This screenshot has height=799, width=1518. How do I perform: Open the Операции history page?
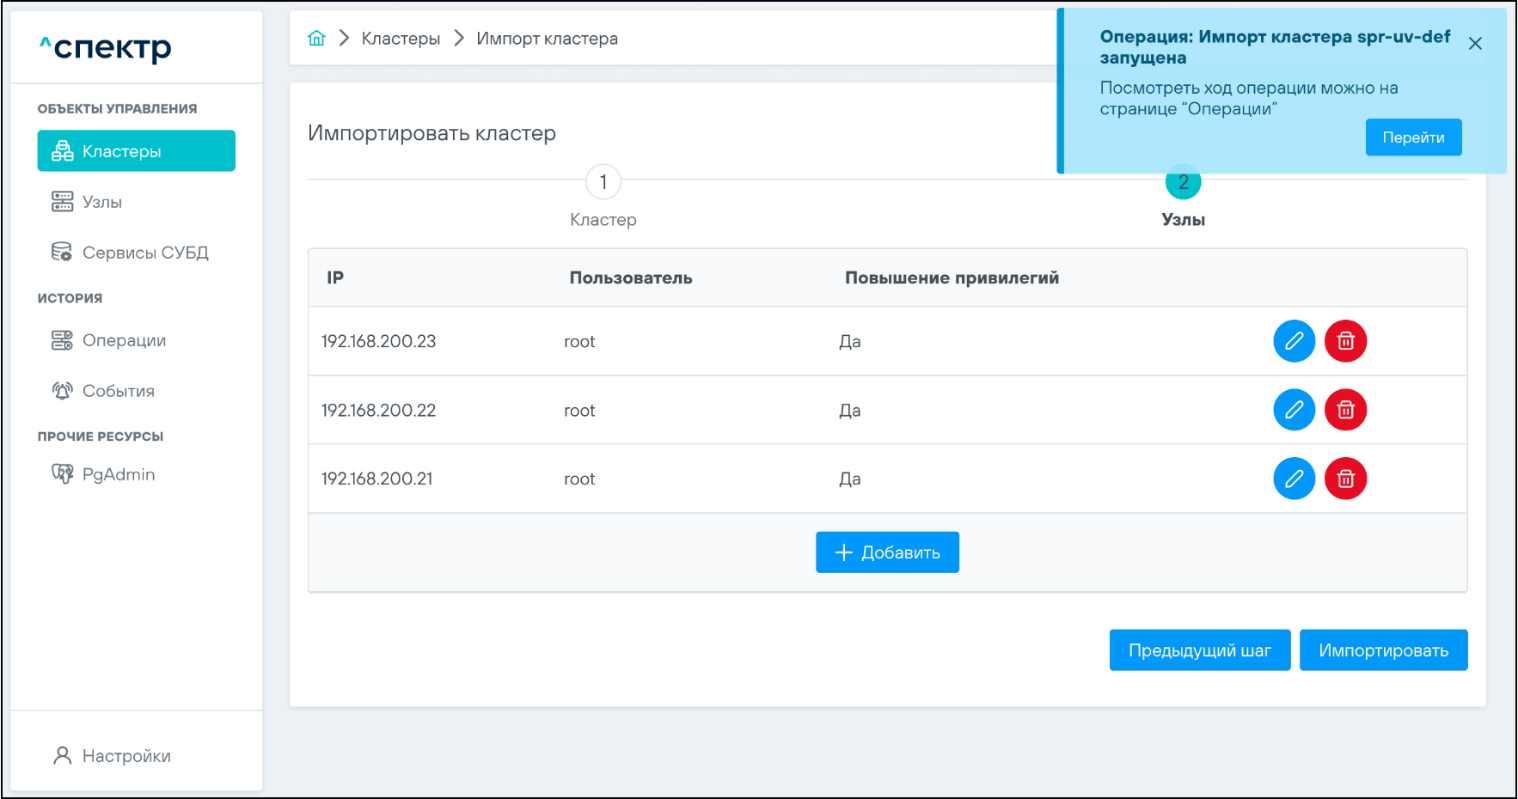[123, 341]
